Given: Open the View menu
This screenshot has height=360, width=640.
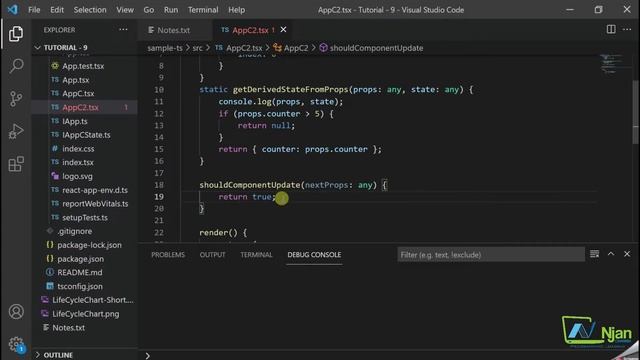Looking at the screenshot, I should point(125,10).
